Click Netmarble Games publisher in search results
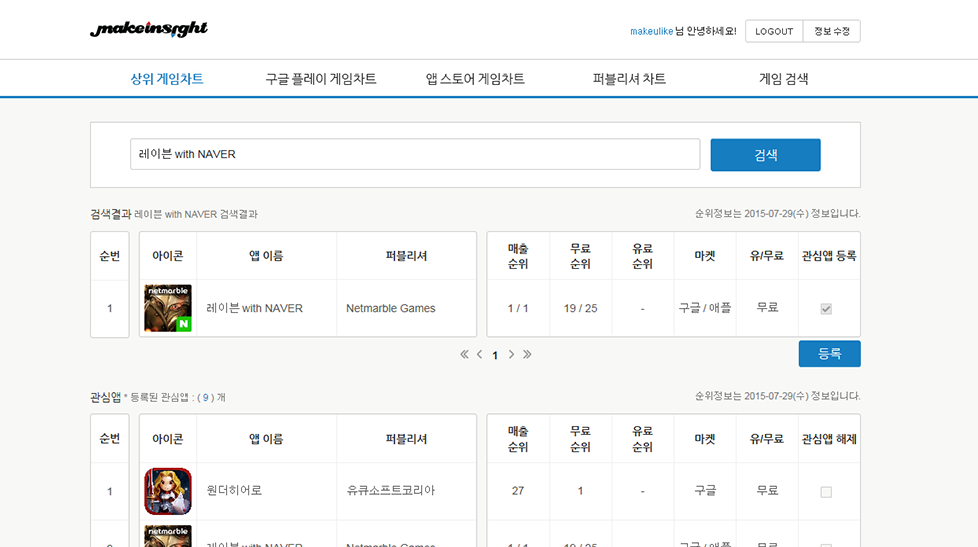This screenshot has width=978, height=547. 390,308
